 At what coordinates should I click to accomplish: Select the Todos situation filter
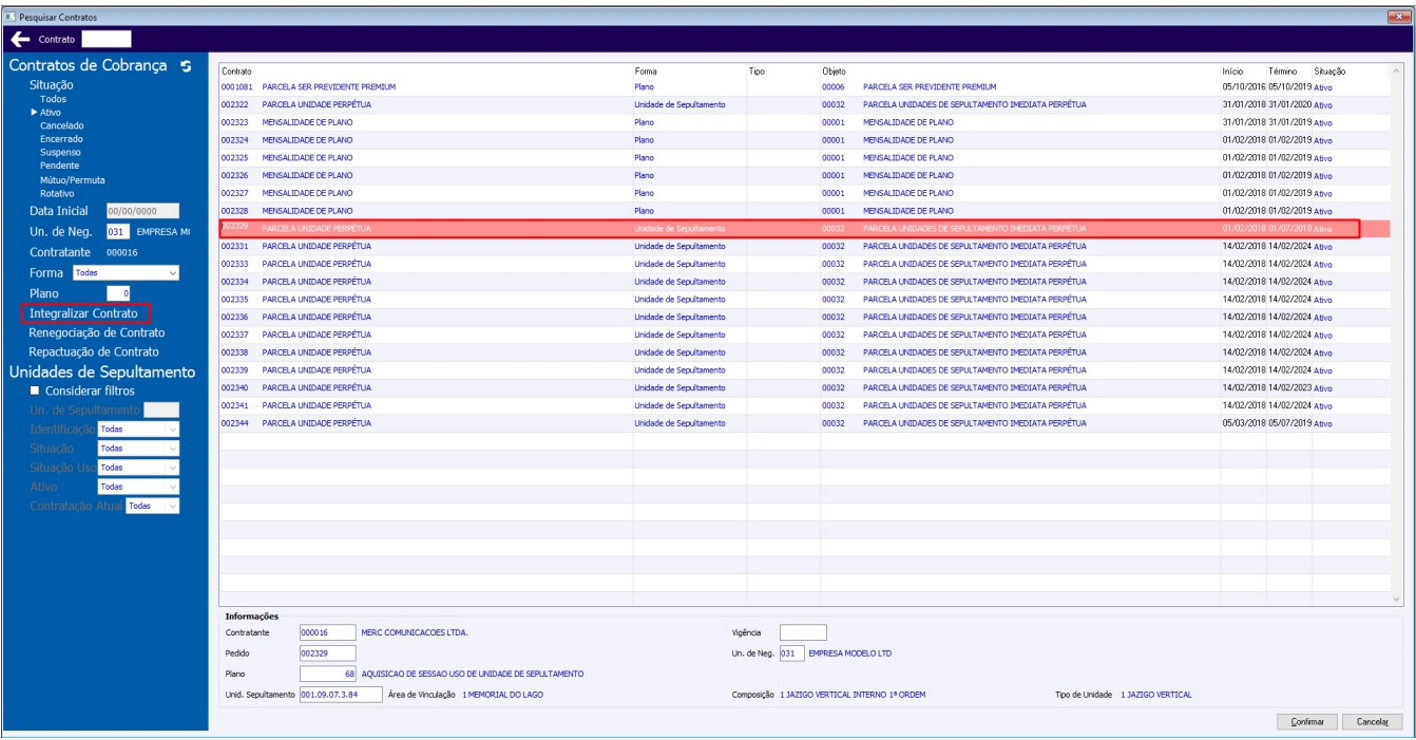[53, 100]
